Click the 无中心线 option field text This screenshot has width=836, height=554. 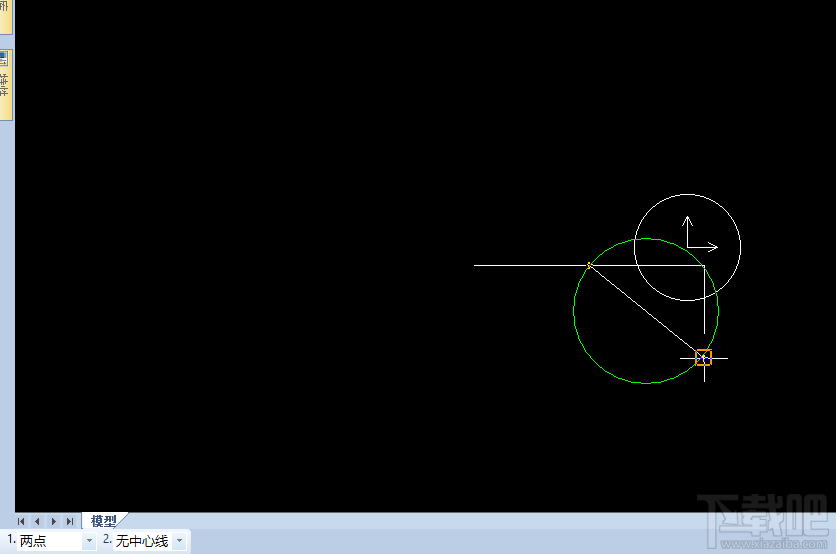[142, 541]
